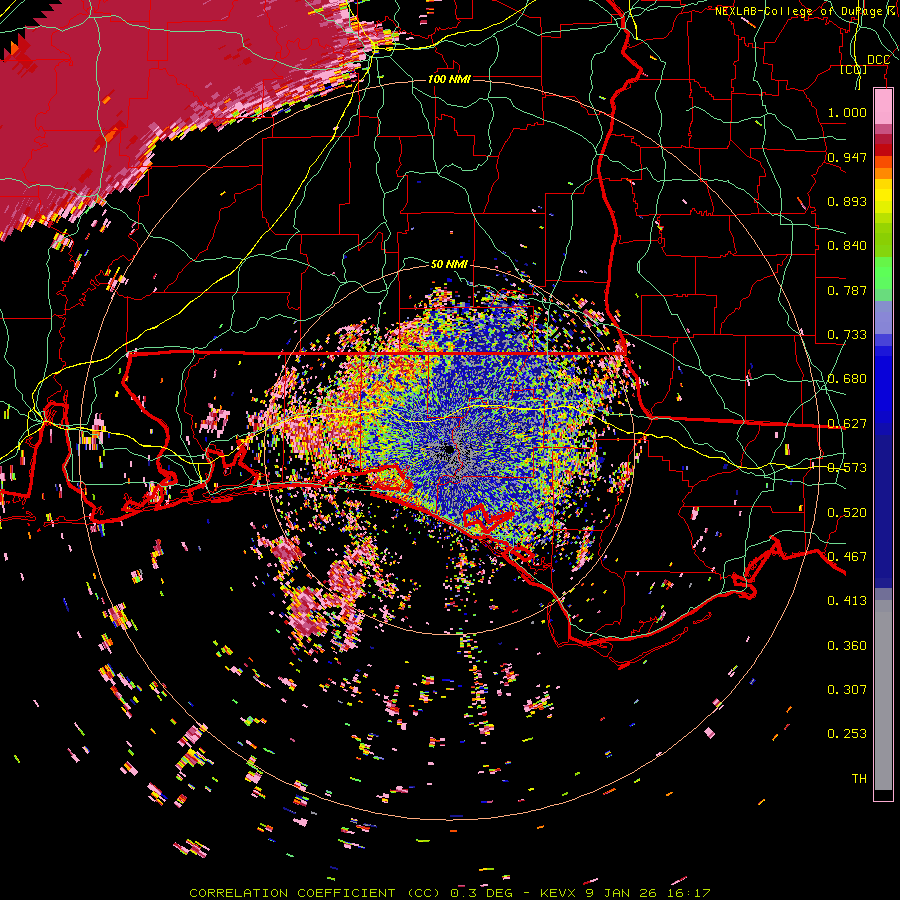Click the [CC] legend unit label

coord(854,70)
